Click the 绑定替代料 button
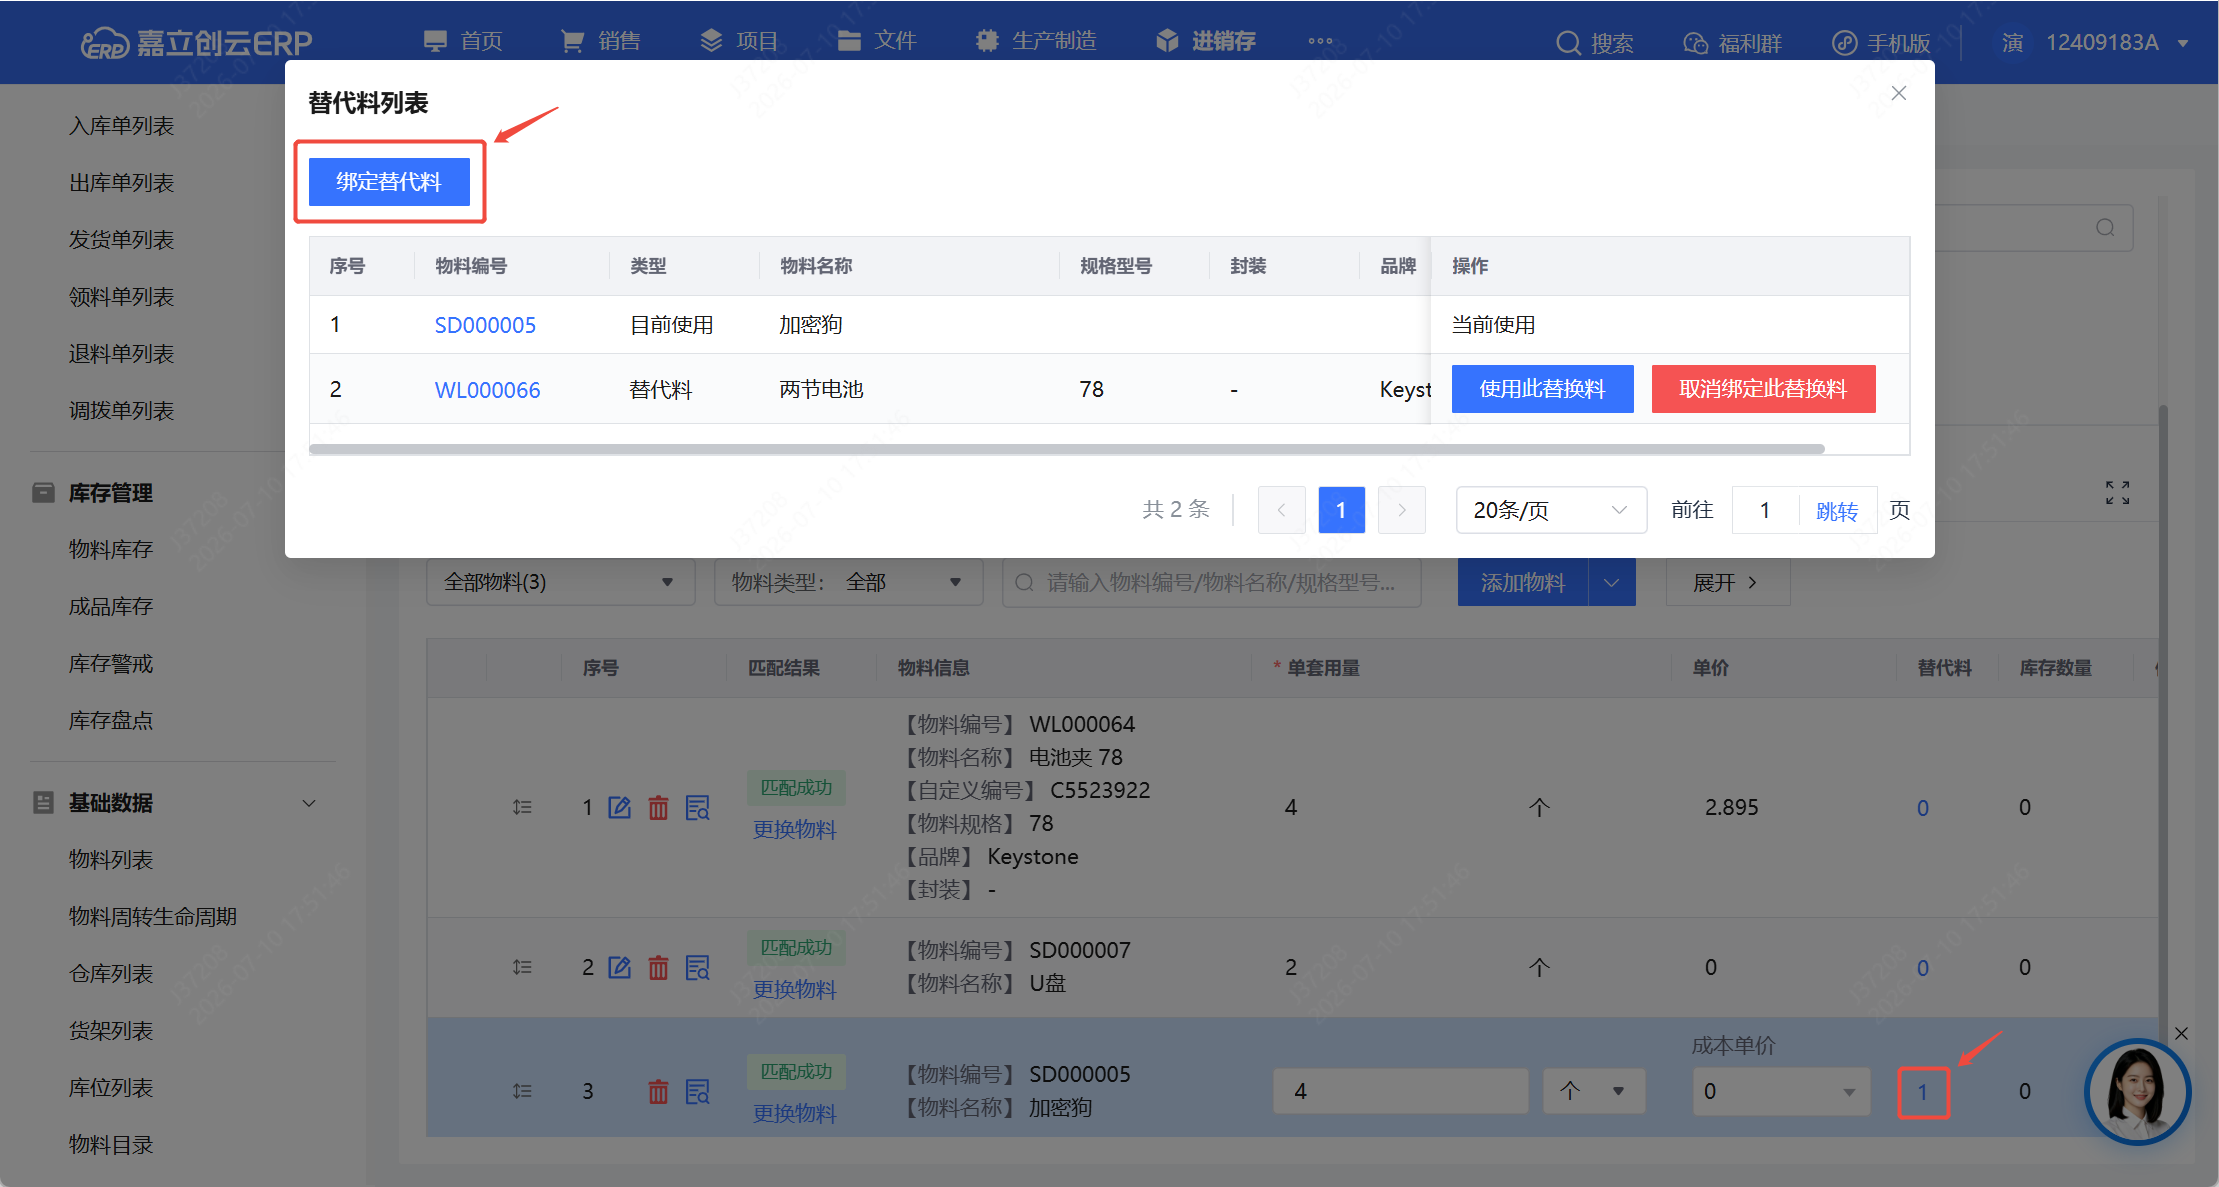The width and height of the screenshot is (2219, 1187). click(x=389, y=182)
